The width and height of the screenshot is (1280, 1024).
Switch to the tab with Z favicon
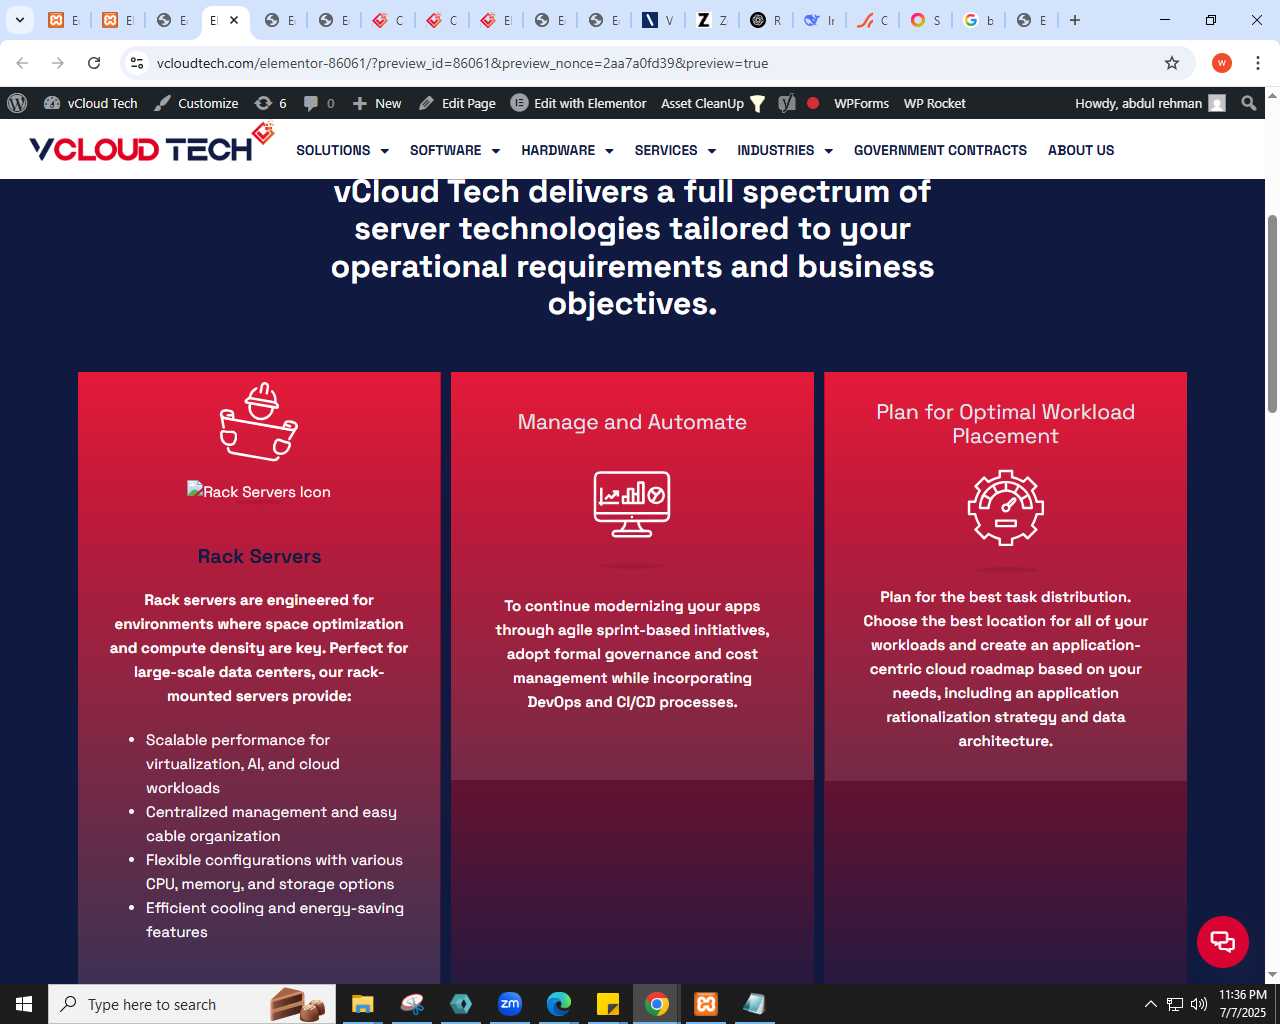[x=713, y=20]
